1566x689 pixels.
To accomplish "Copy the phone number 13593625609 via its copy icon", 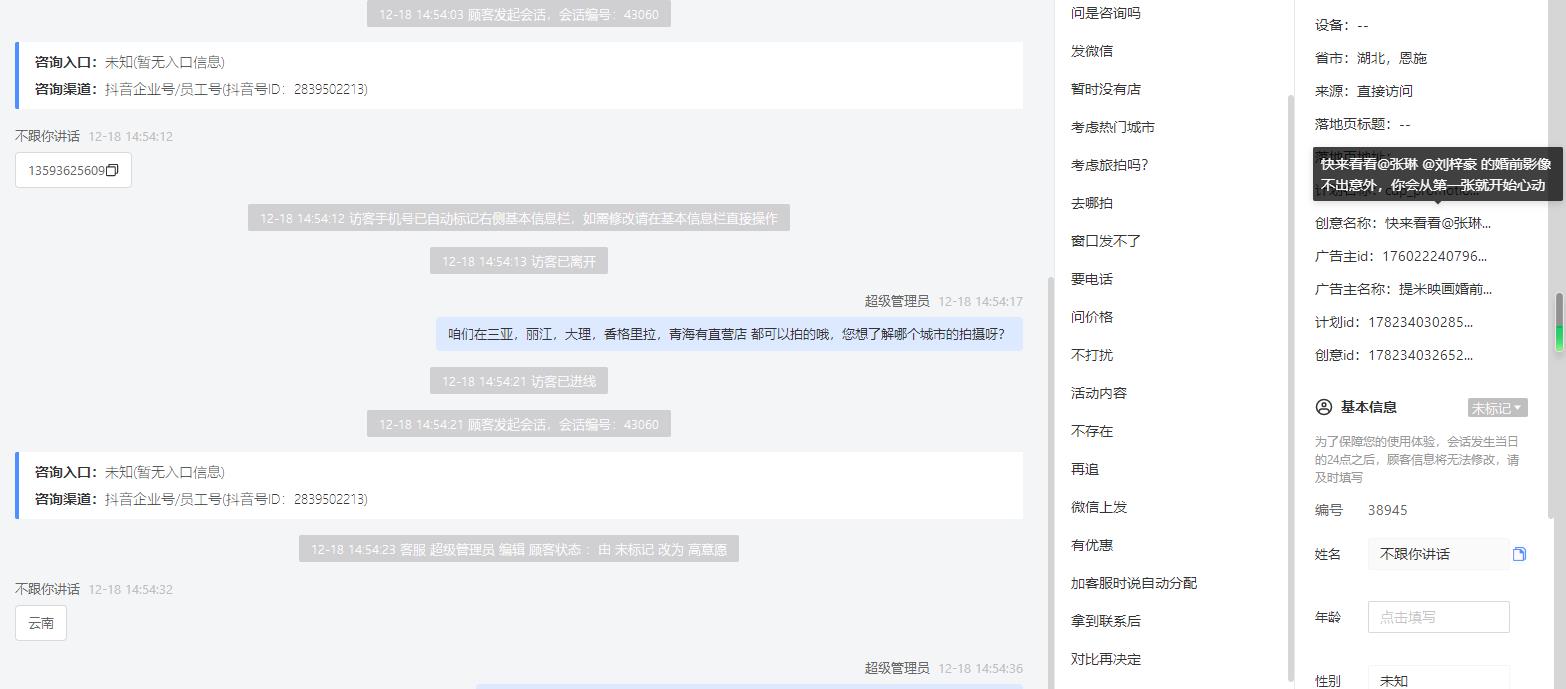I will 112,170.
